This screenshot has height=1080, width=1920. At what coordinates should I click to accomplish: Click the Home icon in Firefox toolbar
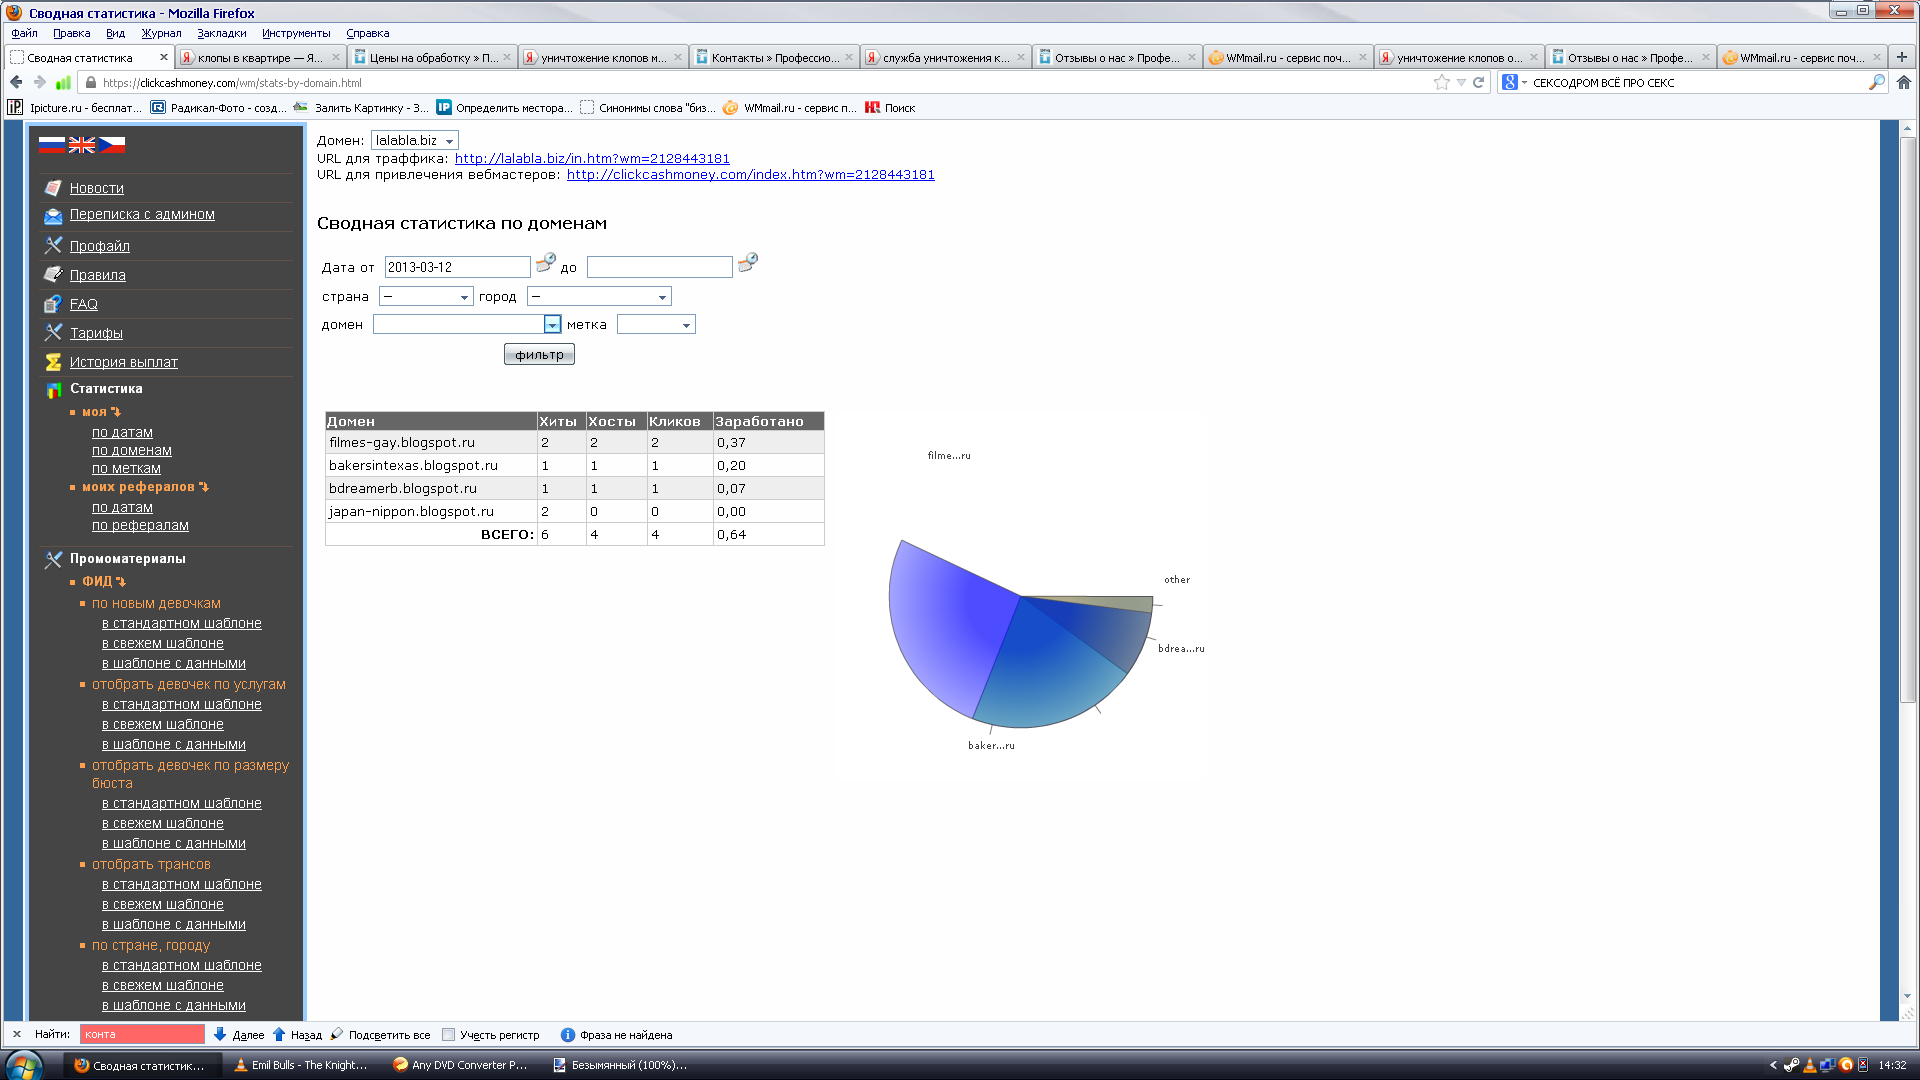click(1904, 82)
